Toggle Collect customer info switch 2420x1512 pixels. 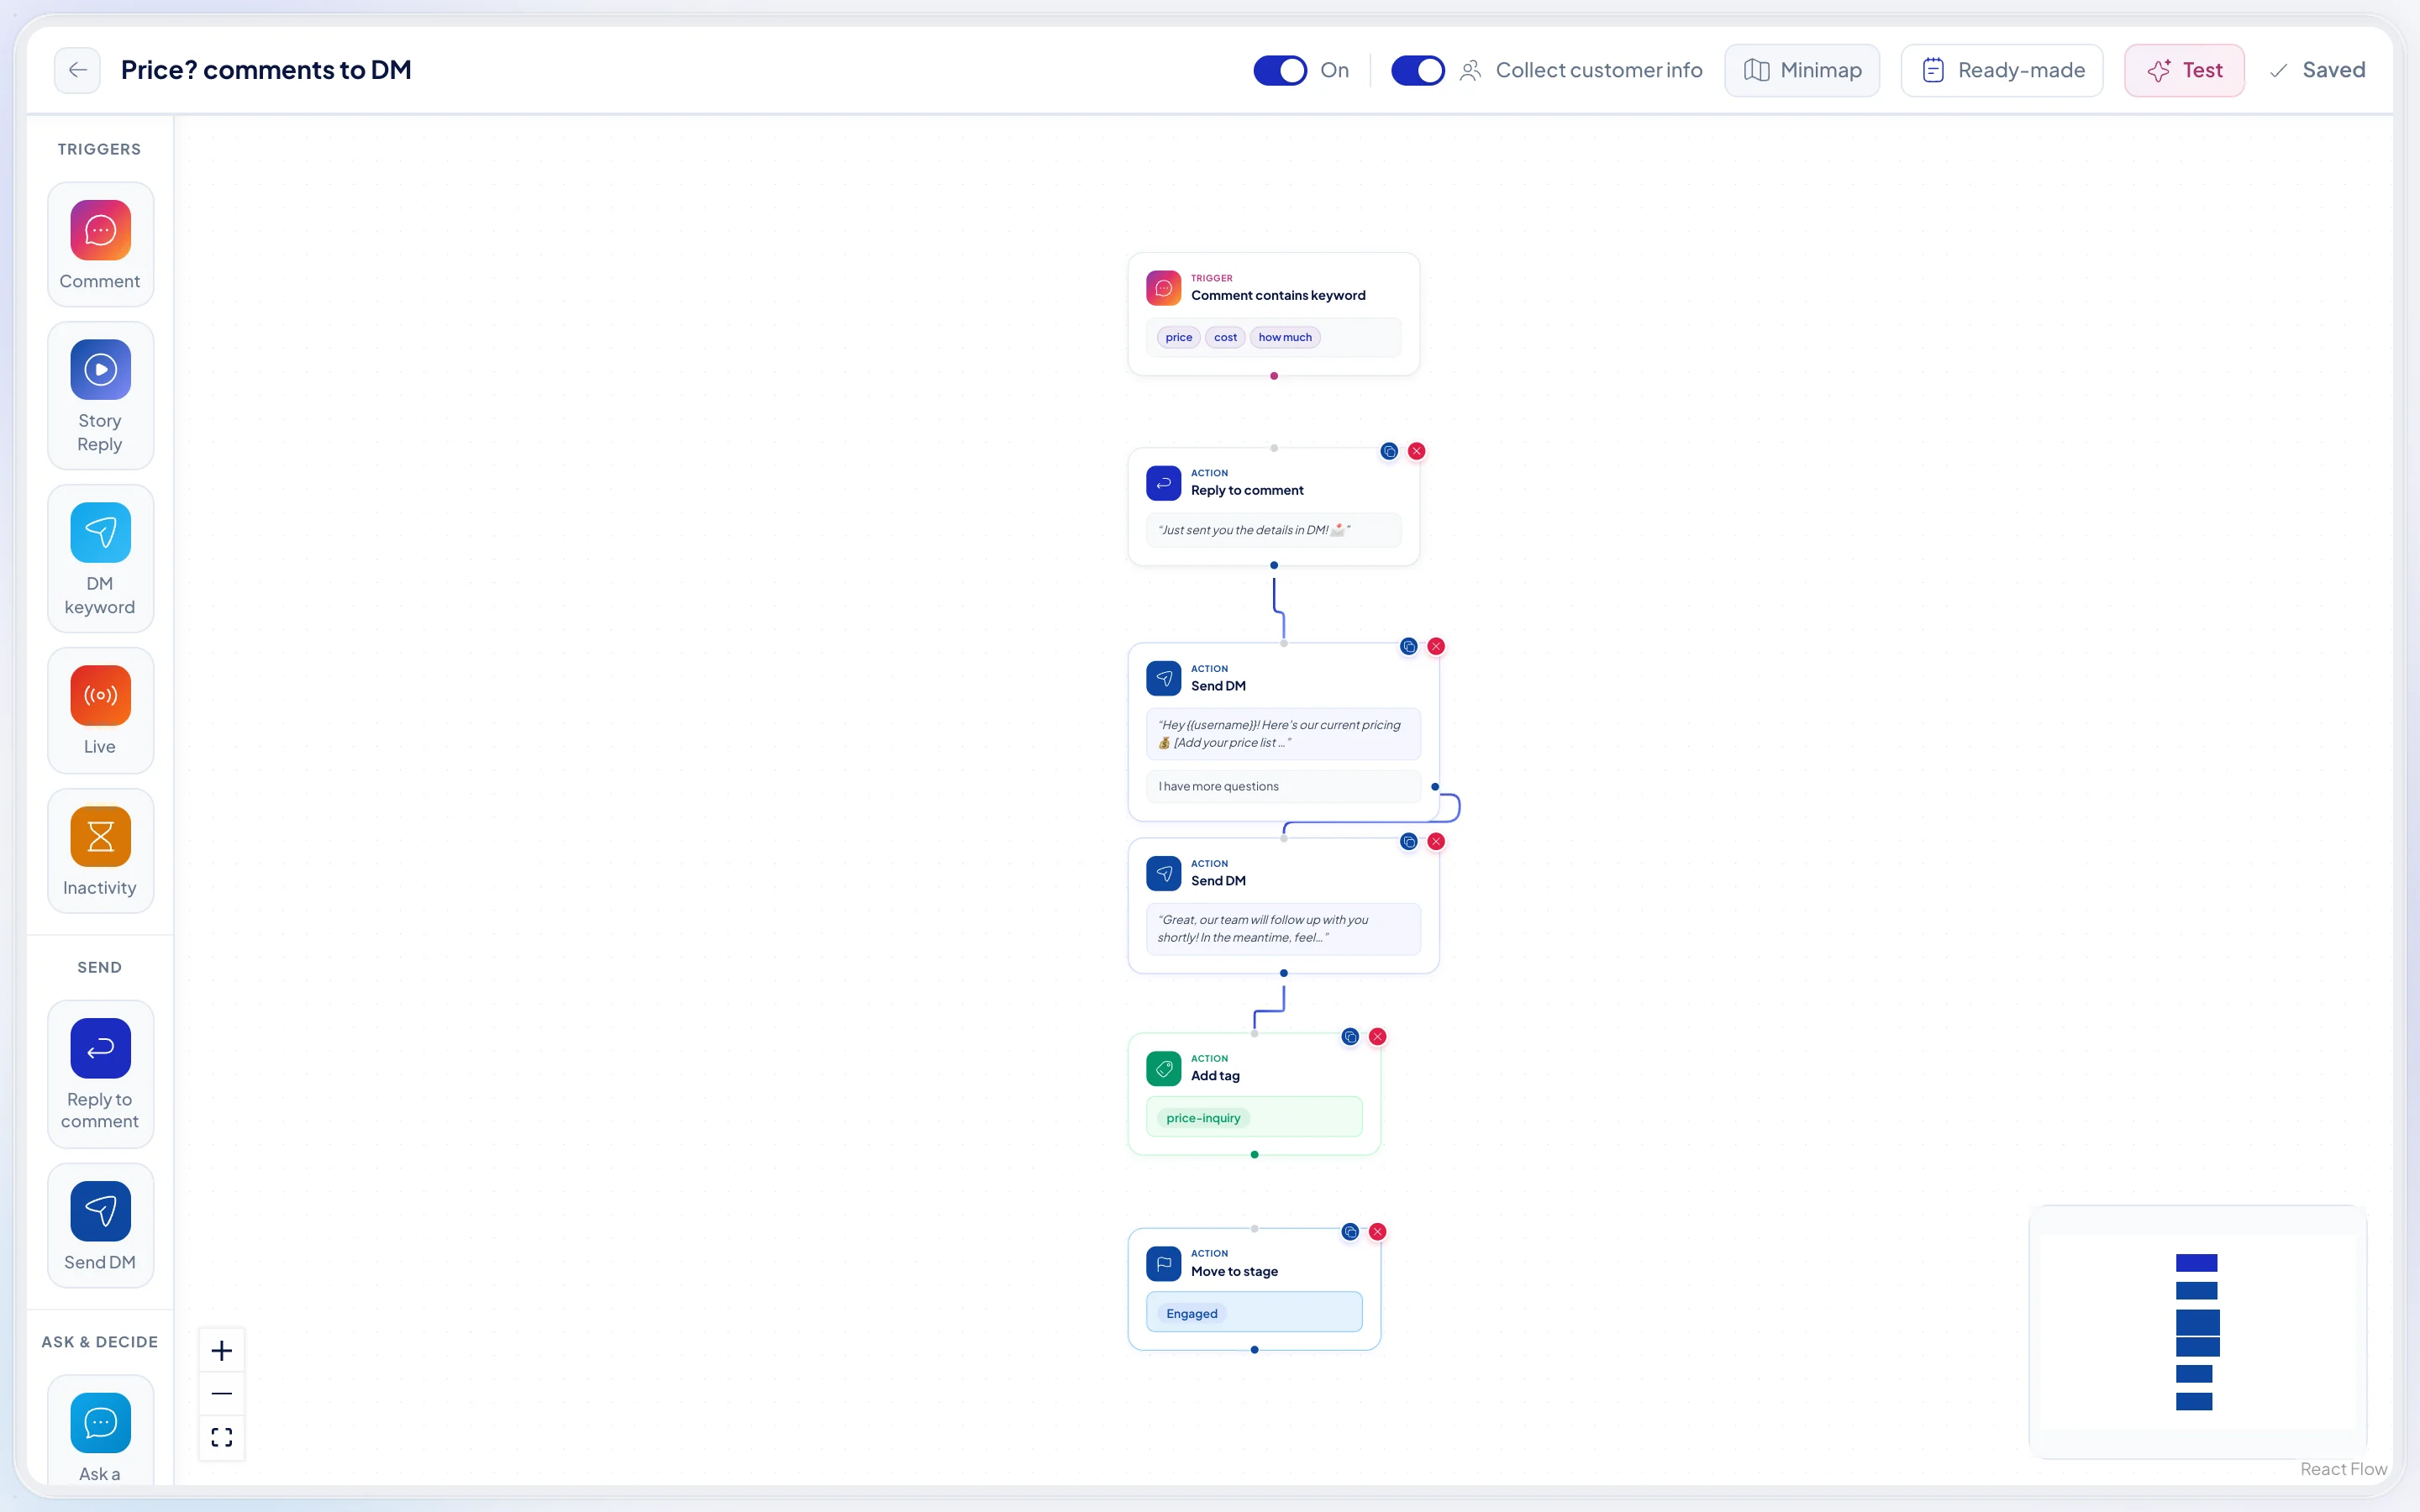1418,70
